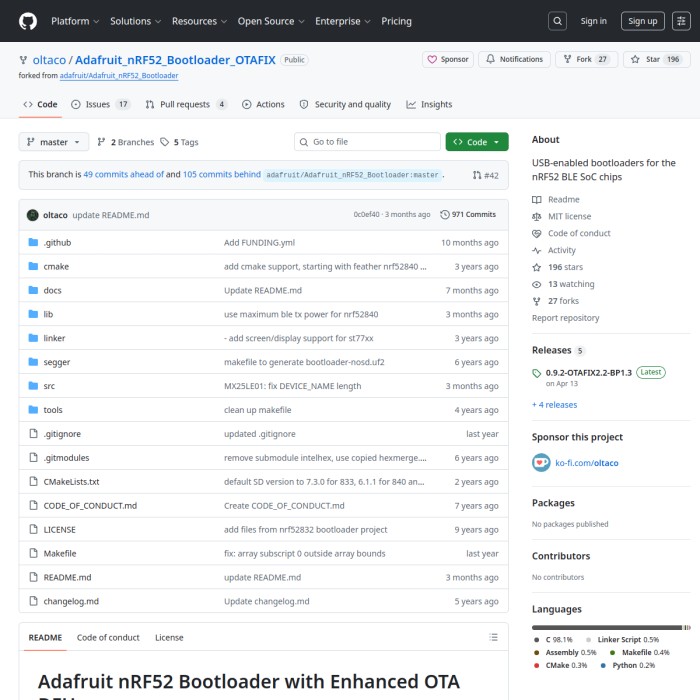Open 49 commits ahead of link
The height and width of the screenshot is (700, 700).
(x=124, y=174)
